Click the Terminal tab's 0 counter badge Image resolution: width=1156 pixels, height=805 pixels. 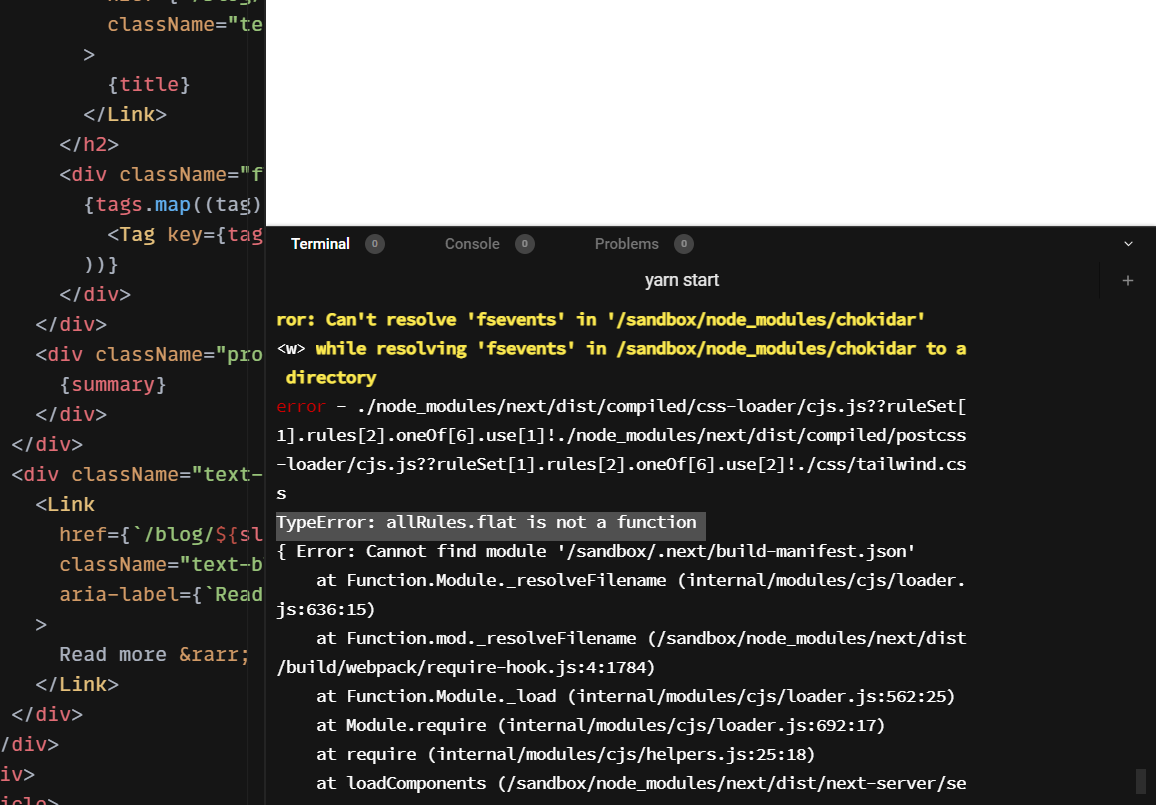(x=375, y=244)
